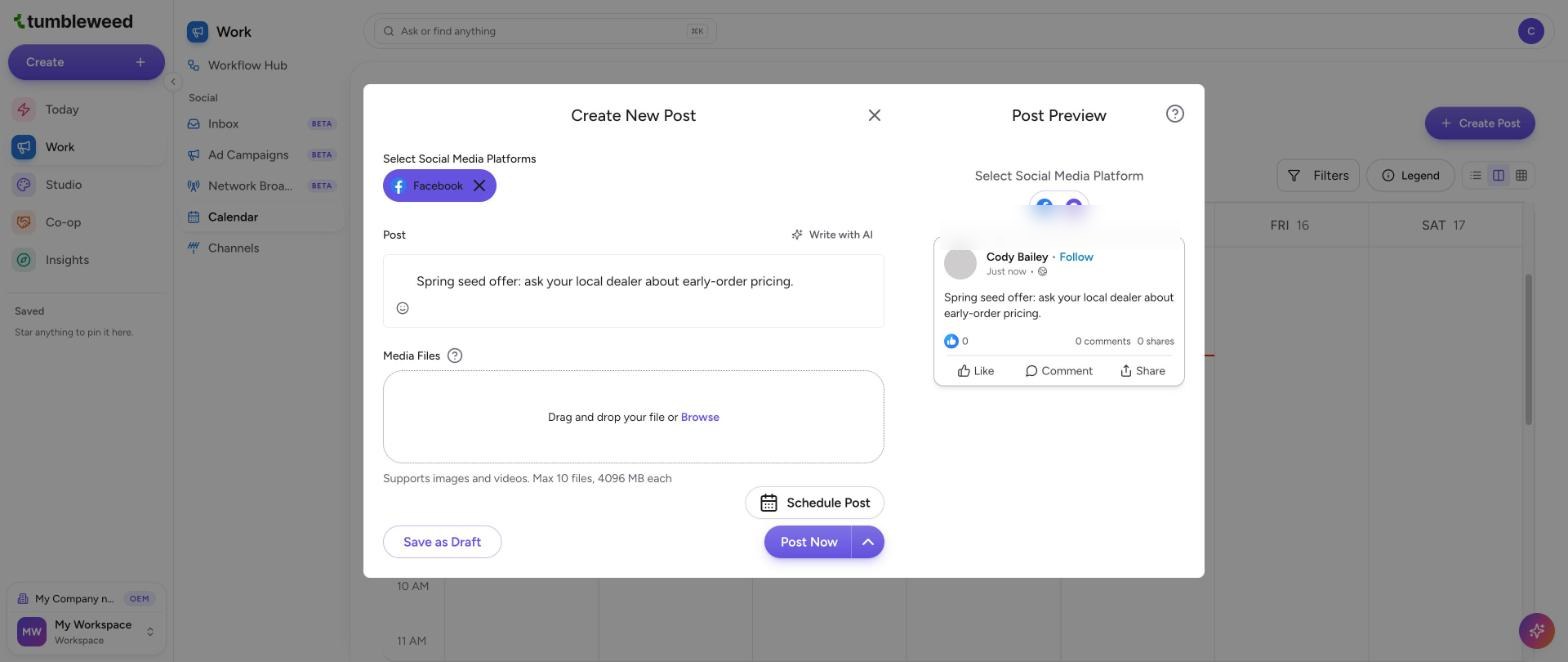Click the search bar Ask or find anything
The width and height of the screenshot is (1568, 662).
[545, 31]
